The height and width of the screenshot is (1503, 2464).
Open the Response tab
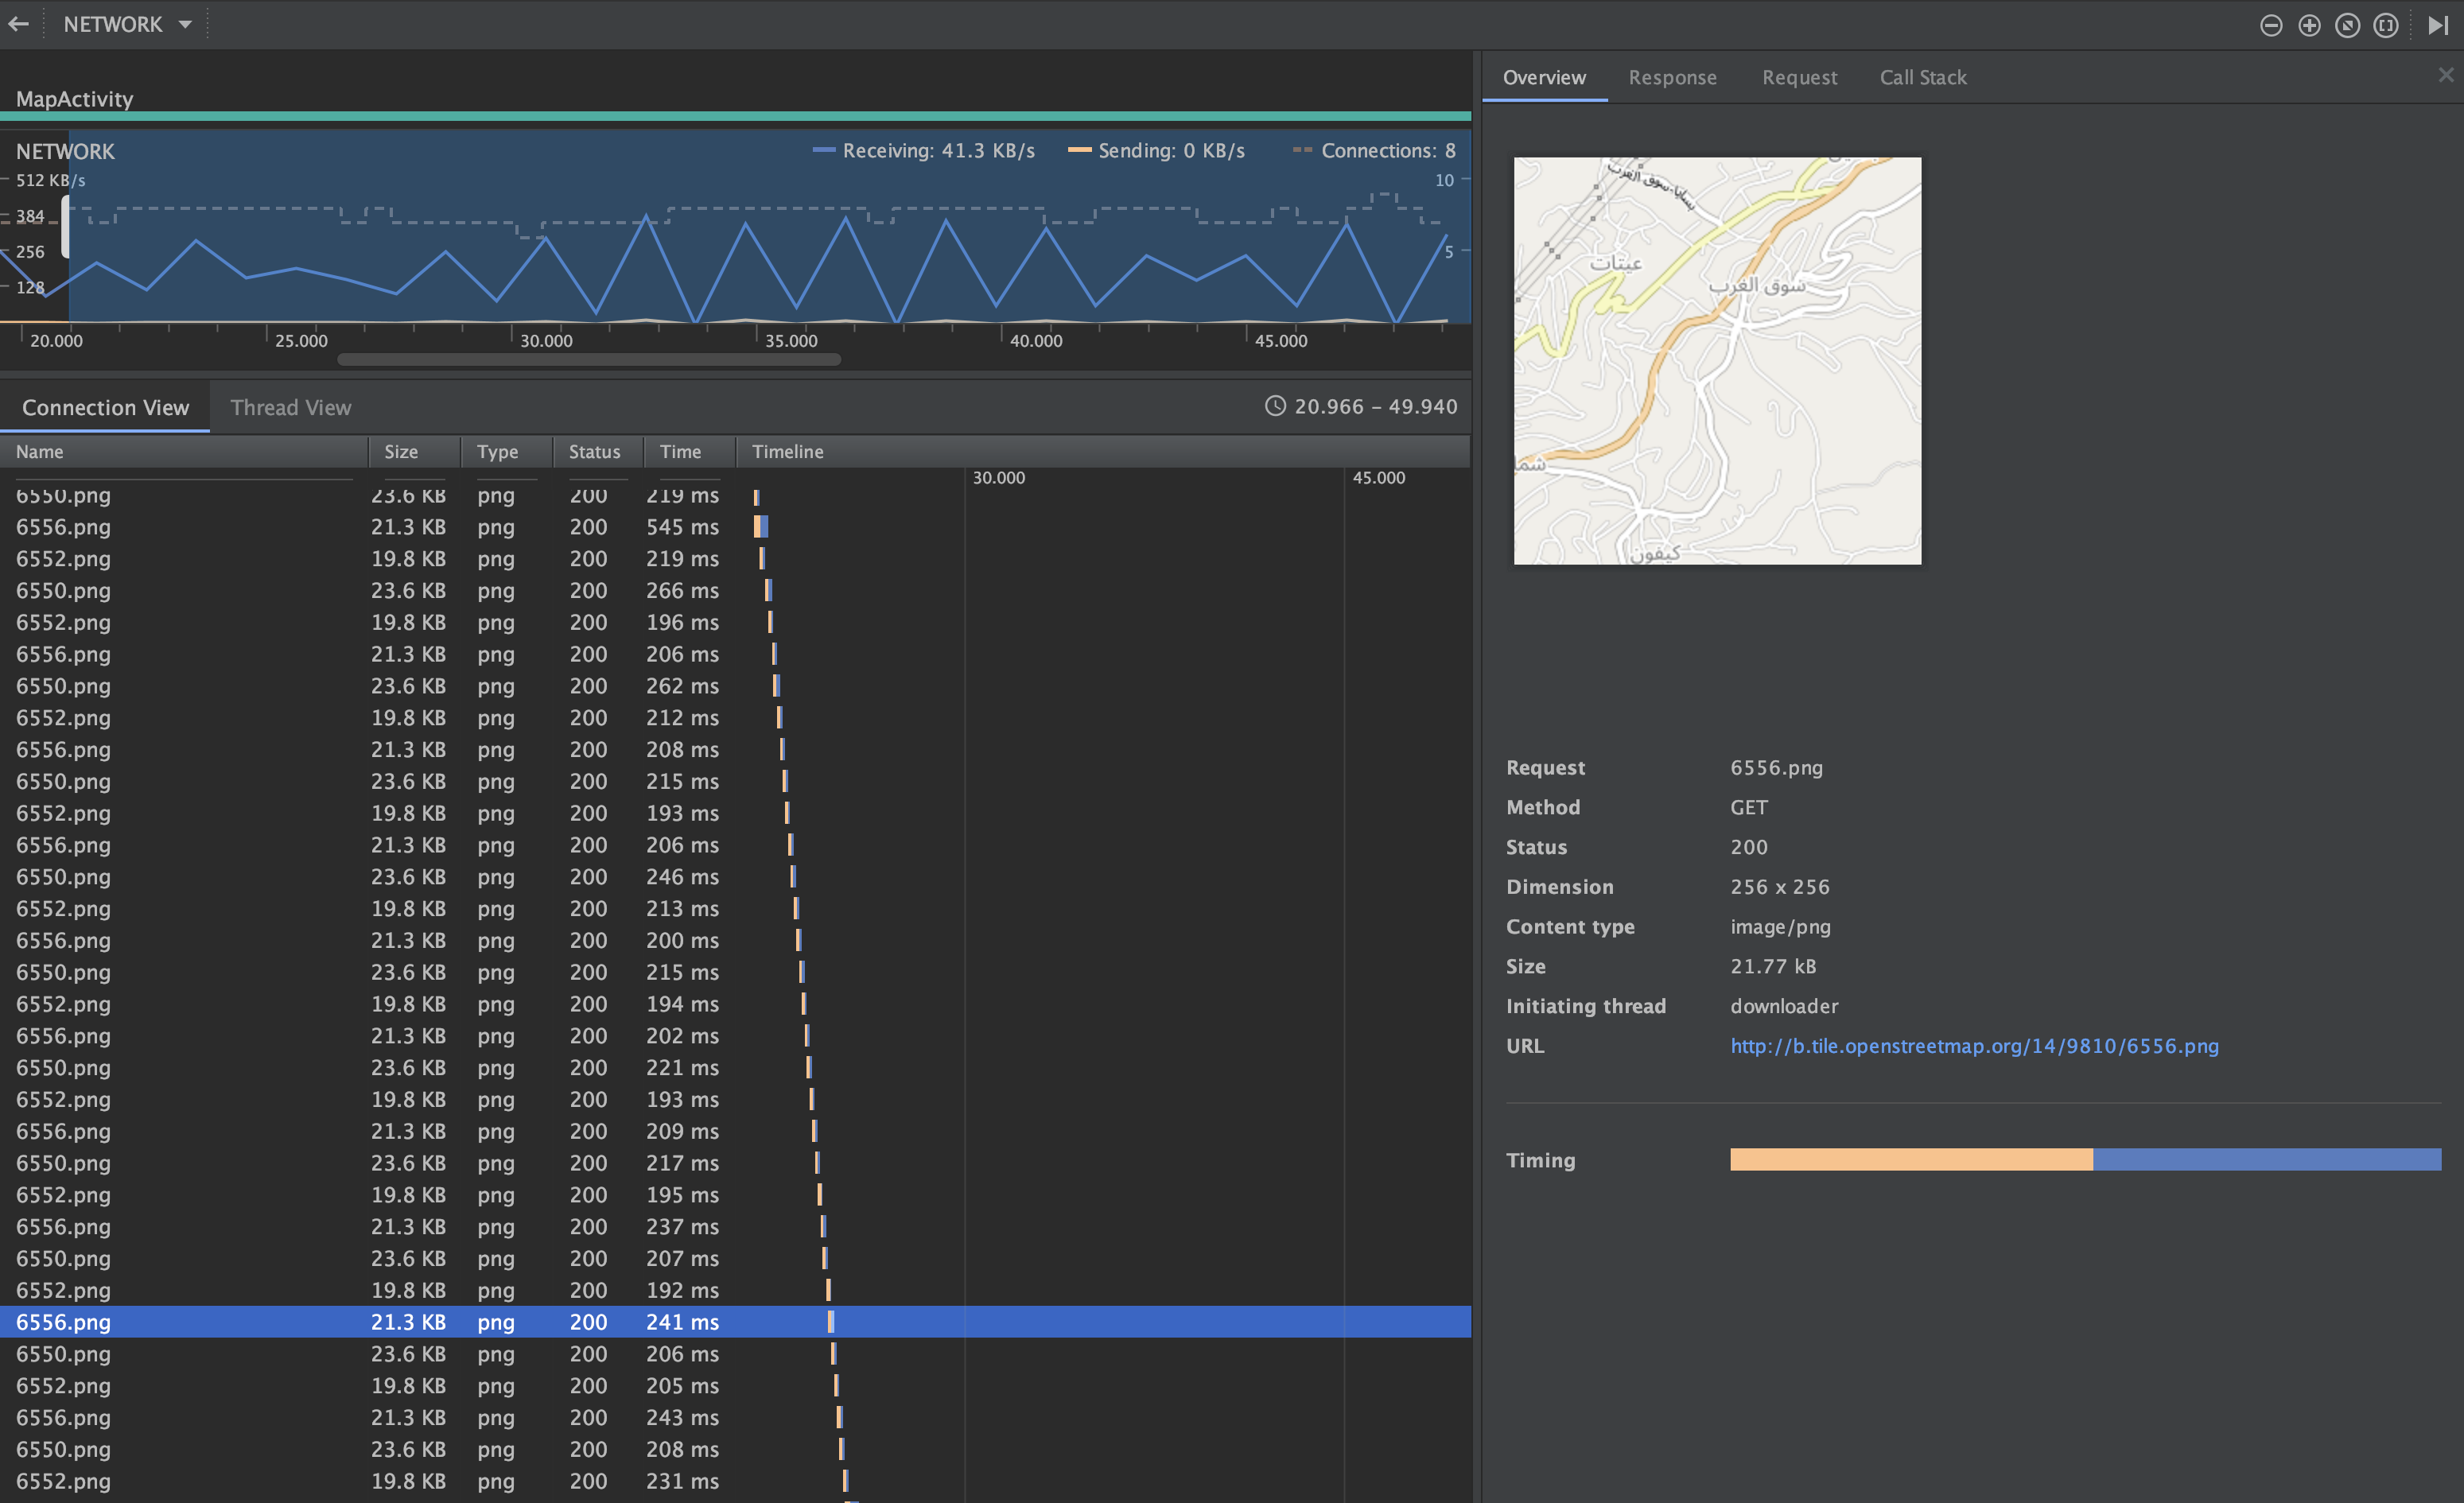(x=1672, y=78)
